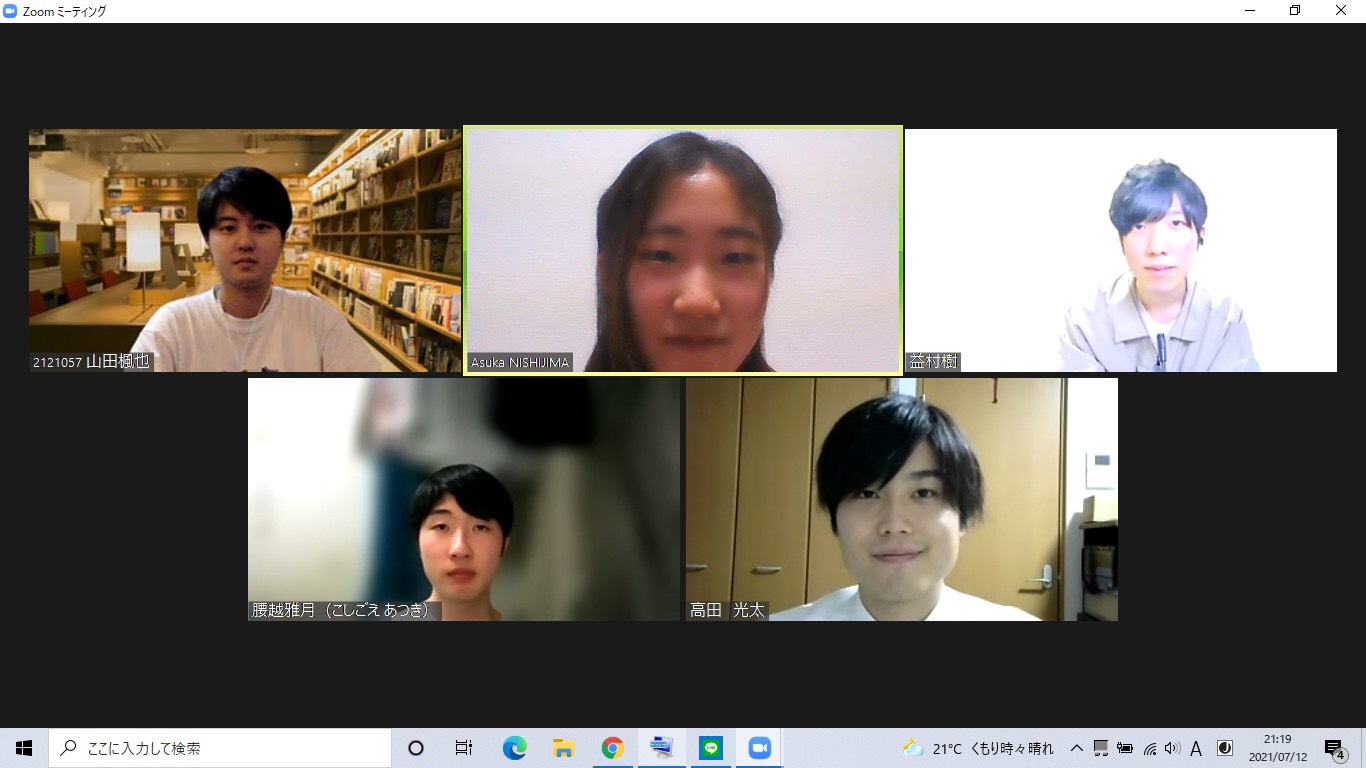Launch Microsoft Edge from the taskbar
This screenshot has width=1366, height=768.
point(514,748)
